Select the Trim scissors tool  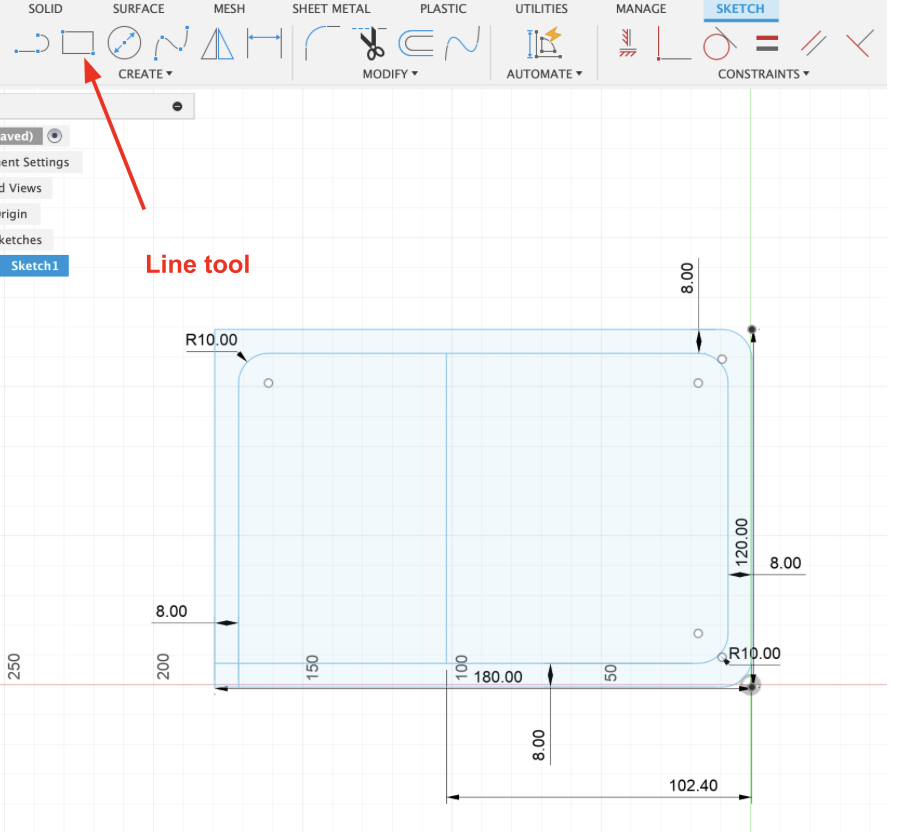click(370, 43)
